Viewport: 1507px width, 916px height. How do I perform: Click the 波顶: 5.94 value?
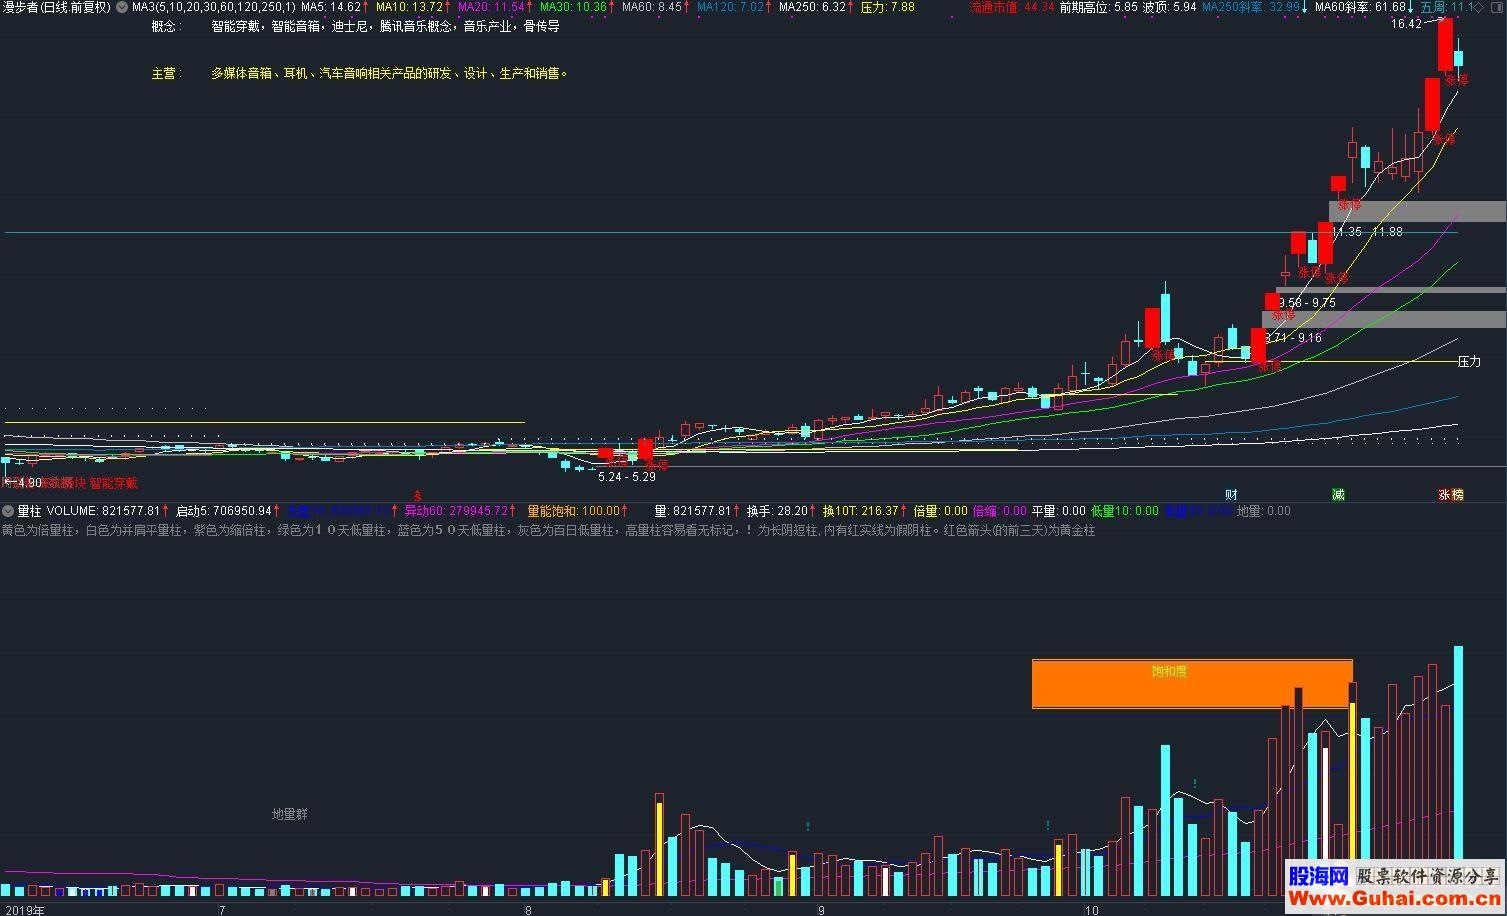click(x=1170, y=7)
